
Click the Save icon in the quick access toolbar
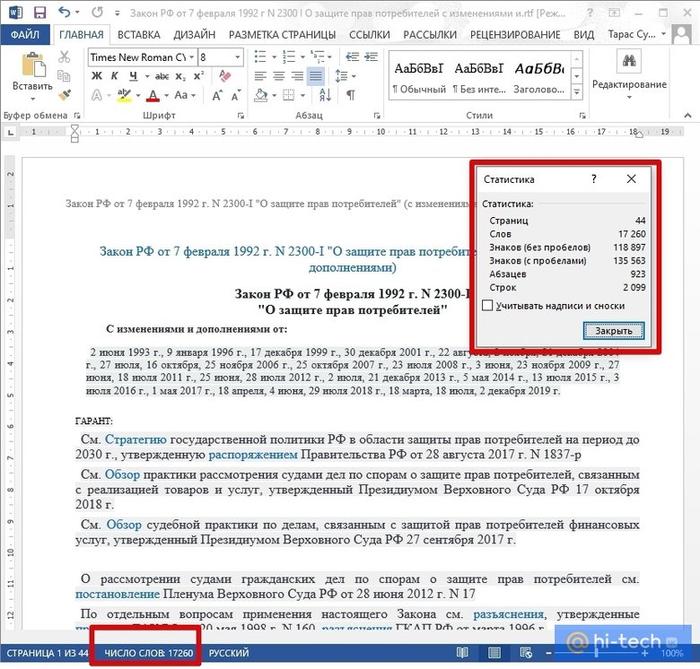[37, 12]
